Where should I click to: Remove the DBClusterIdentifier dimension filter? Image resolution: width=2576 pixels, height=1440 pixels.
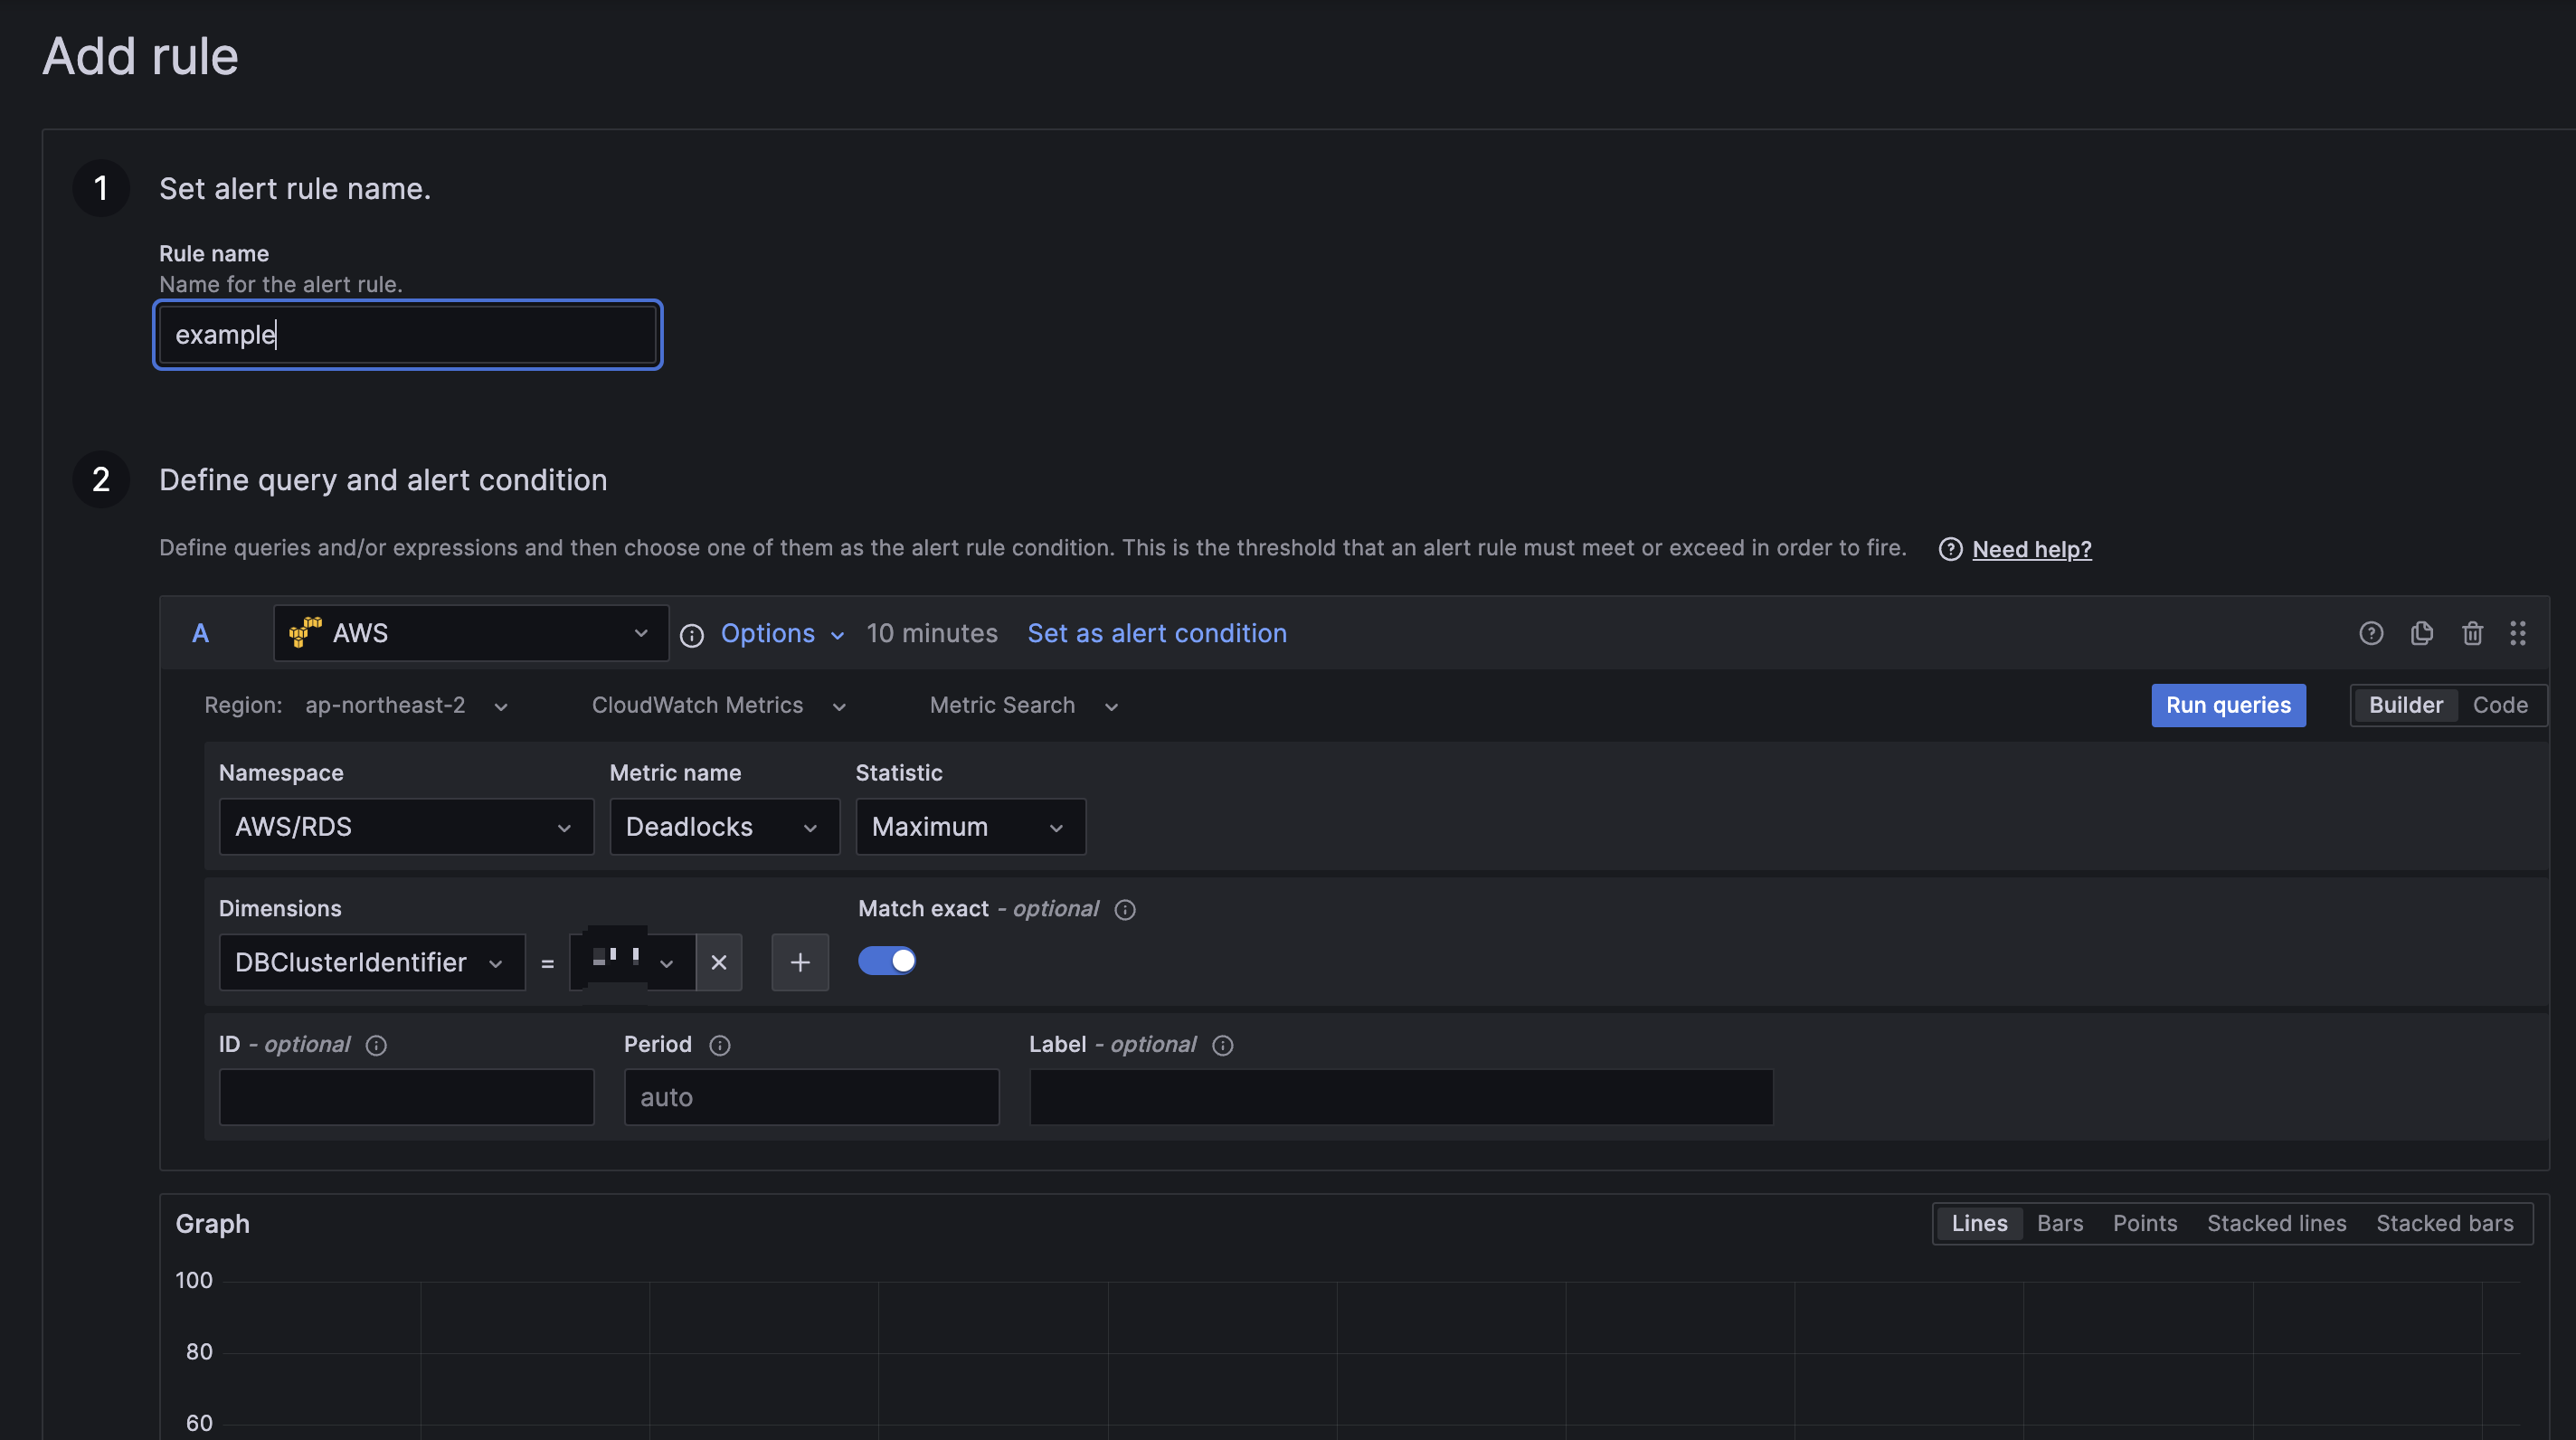coord(718,962)
